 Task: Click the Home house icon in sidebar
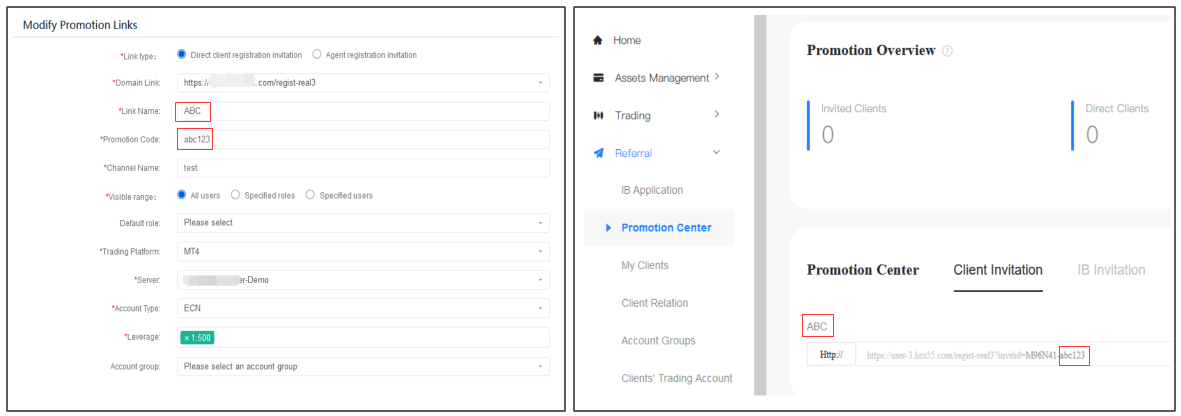tap(598, 41)
